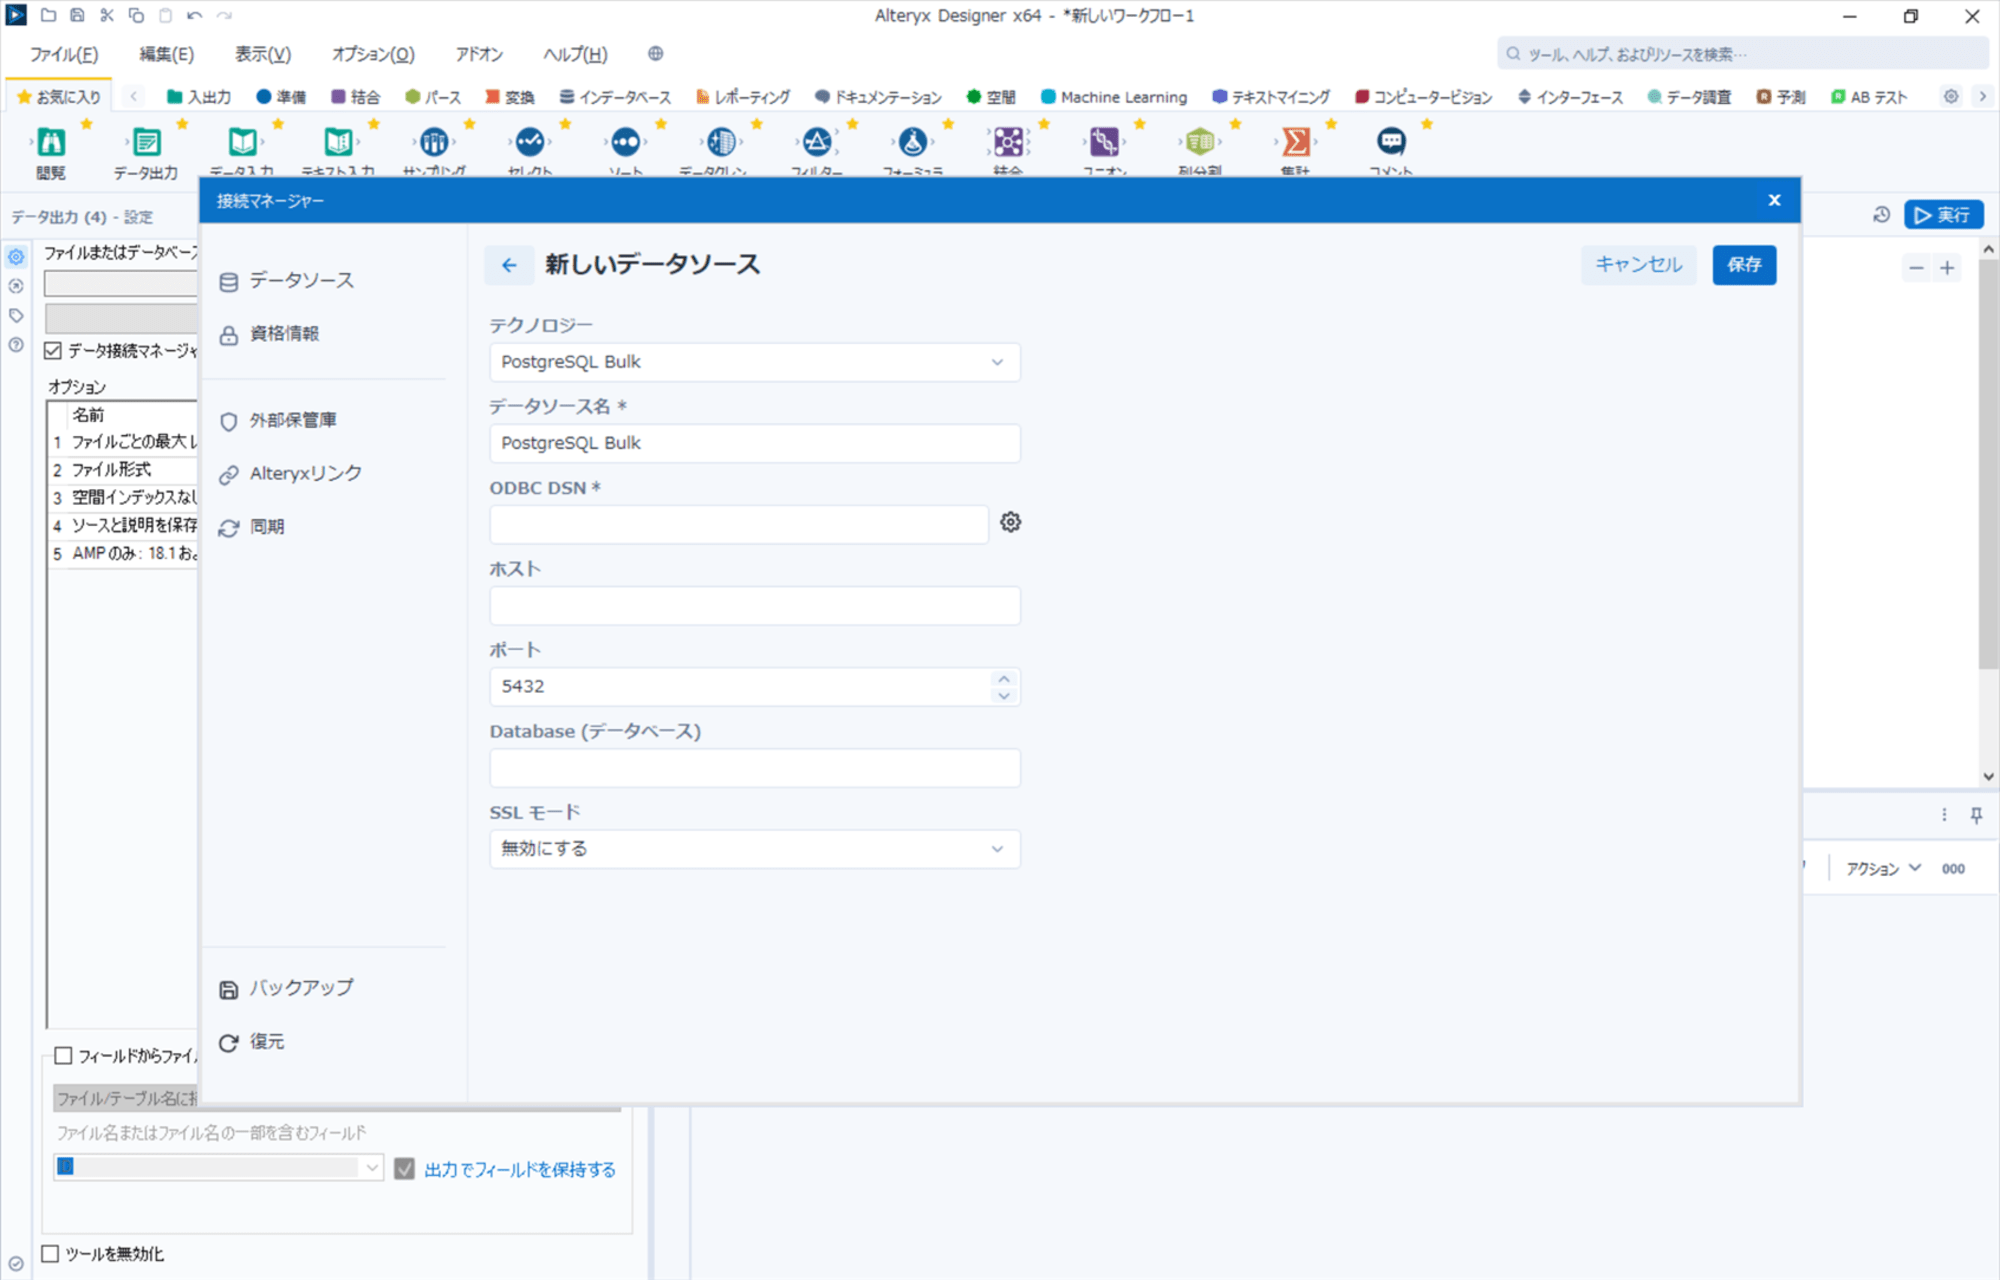This screenshot has width=2000, height=1280.
Task: Toggle フィールドからファイル checkbox
Action: click(63, 1056)
